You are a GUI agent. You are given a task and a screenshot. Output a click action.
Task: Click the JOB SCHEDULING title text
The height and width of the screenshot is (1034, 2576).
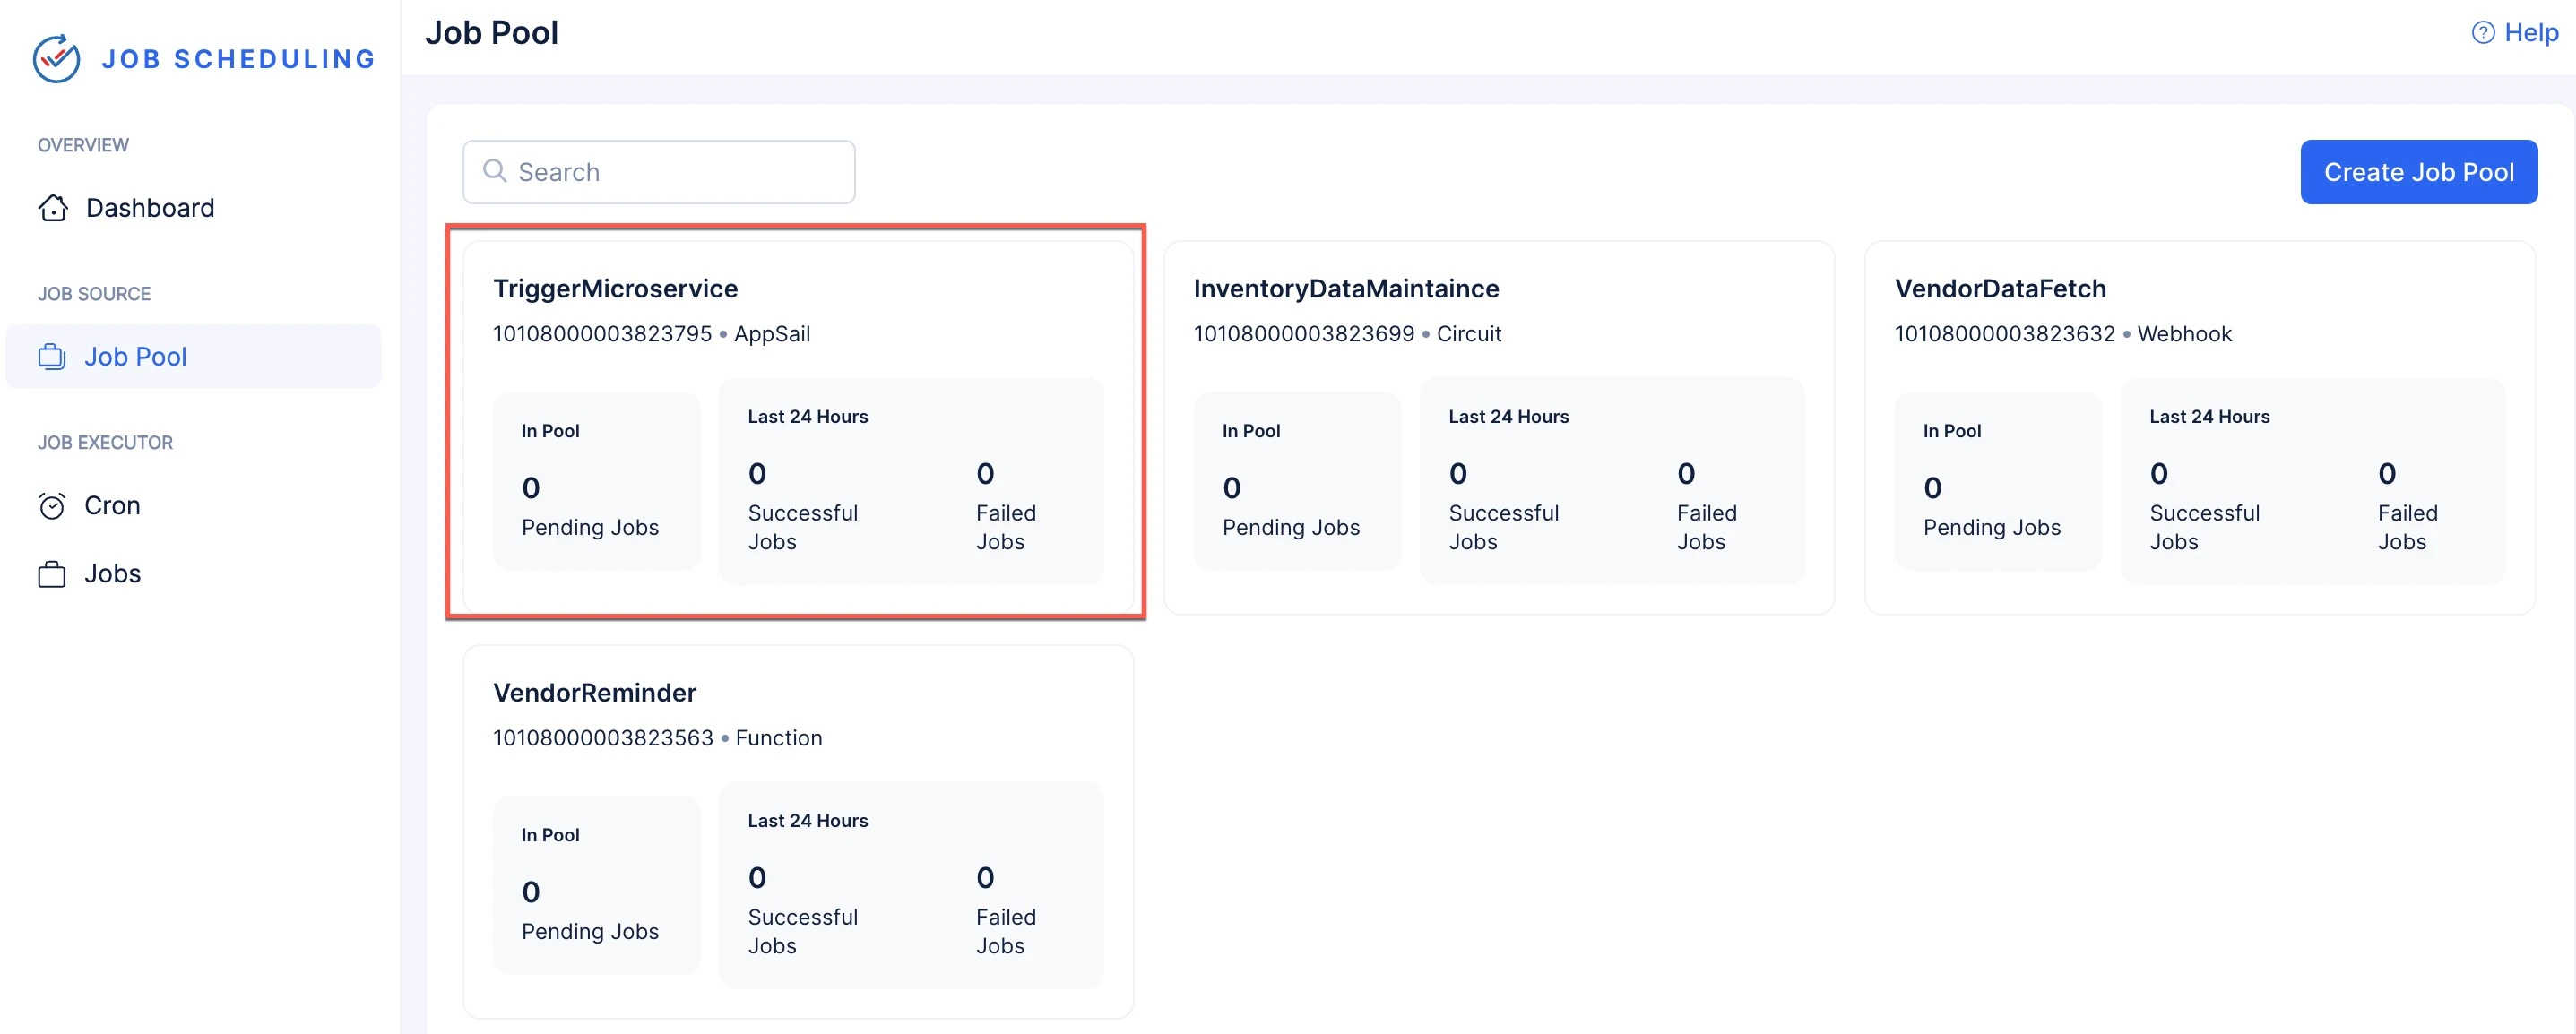pos(238,59)
